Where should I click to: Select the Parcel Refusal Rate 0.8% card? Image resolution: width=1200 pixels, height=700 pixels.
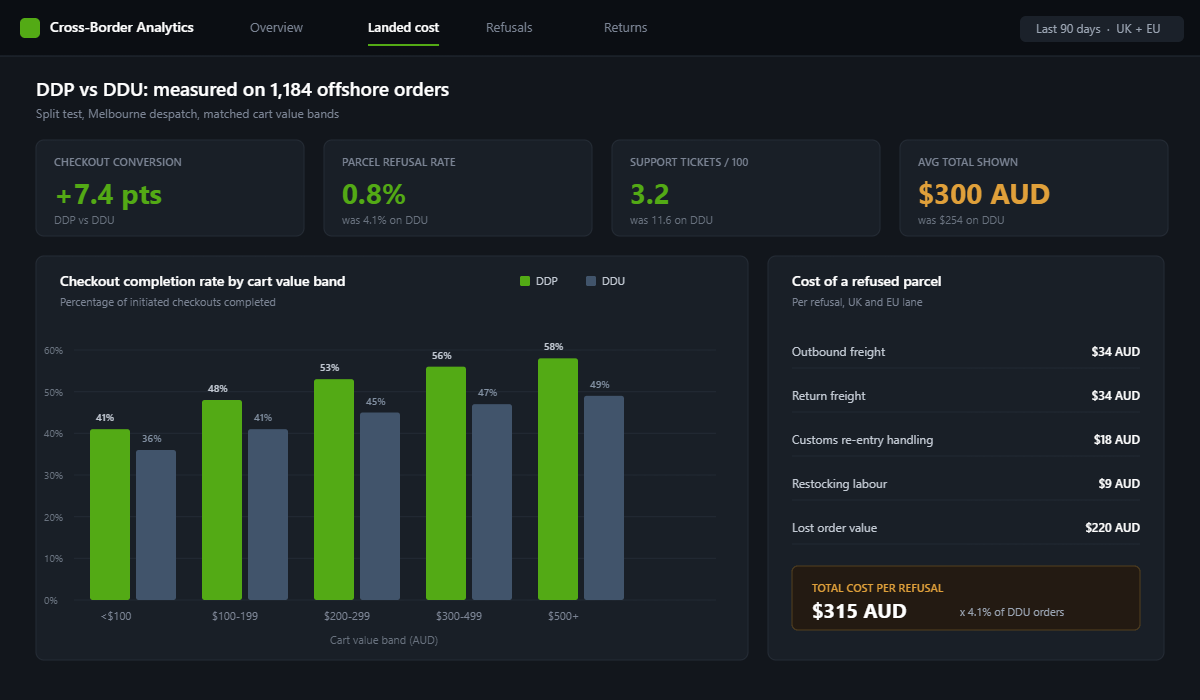(x=458, y=188)
